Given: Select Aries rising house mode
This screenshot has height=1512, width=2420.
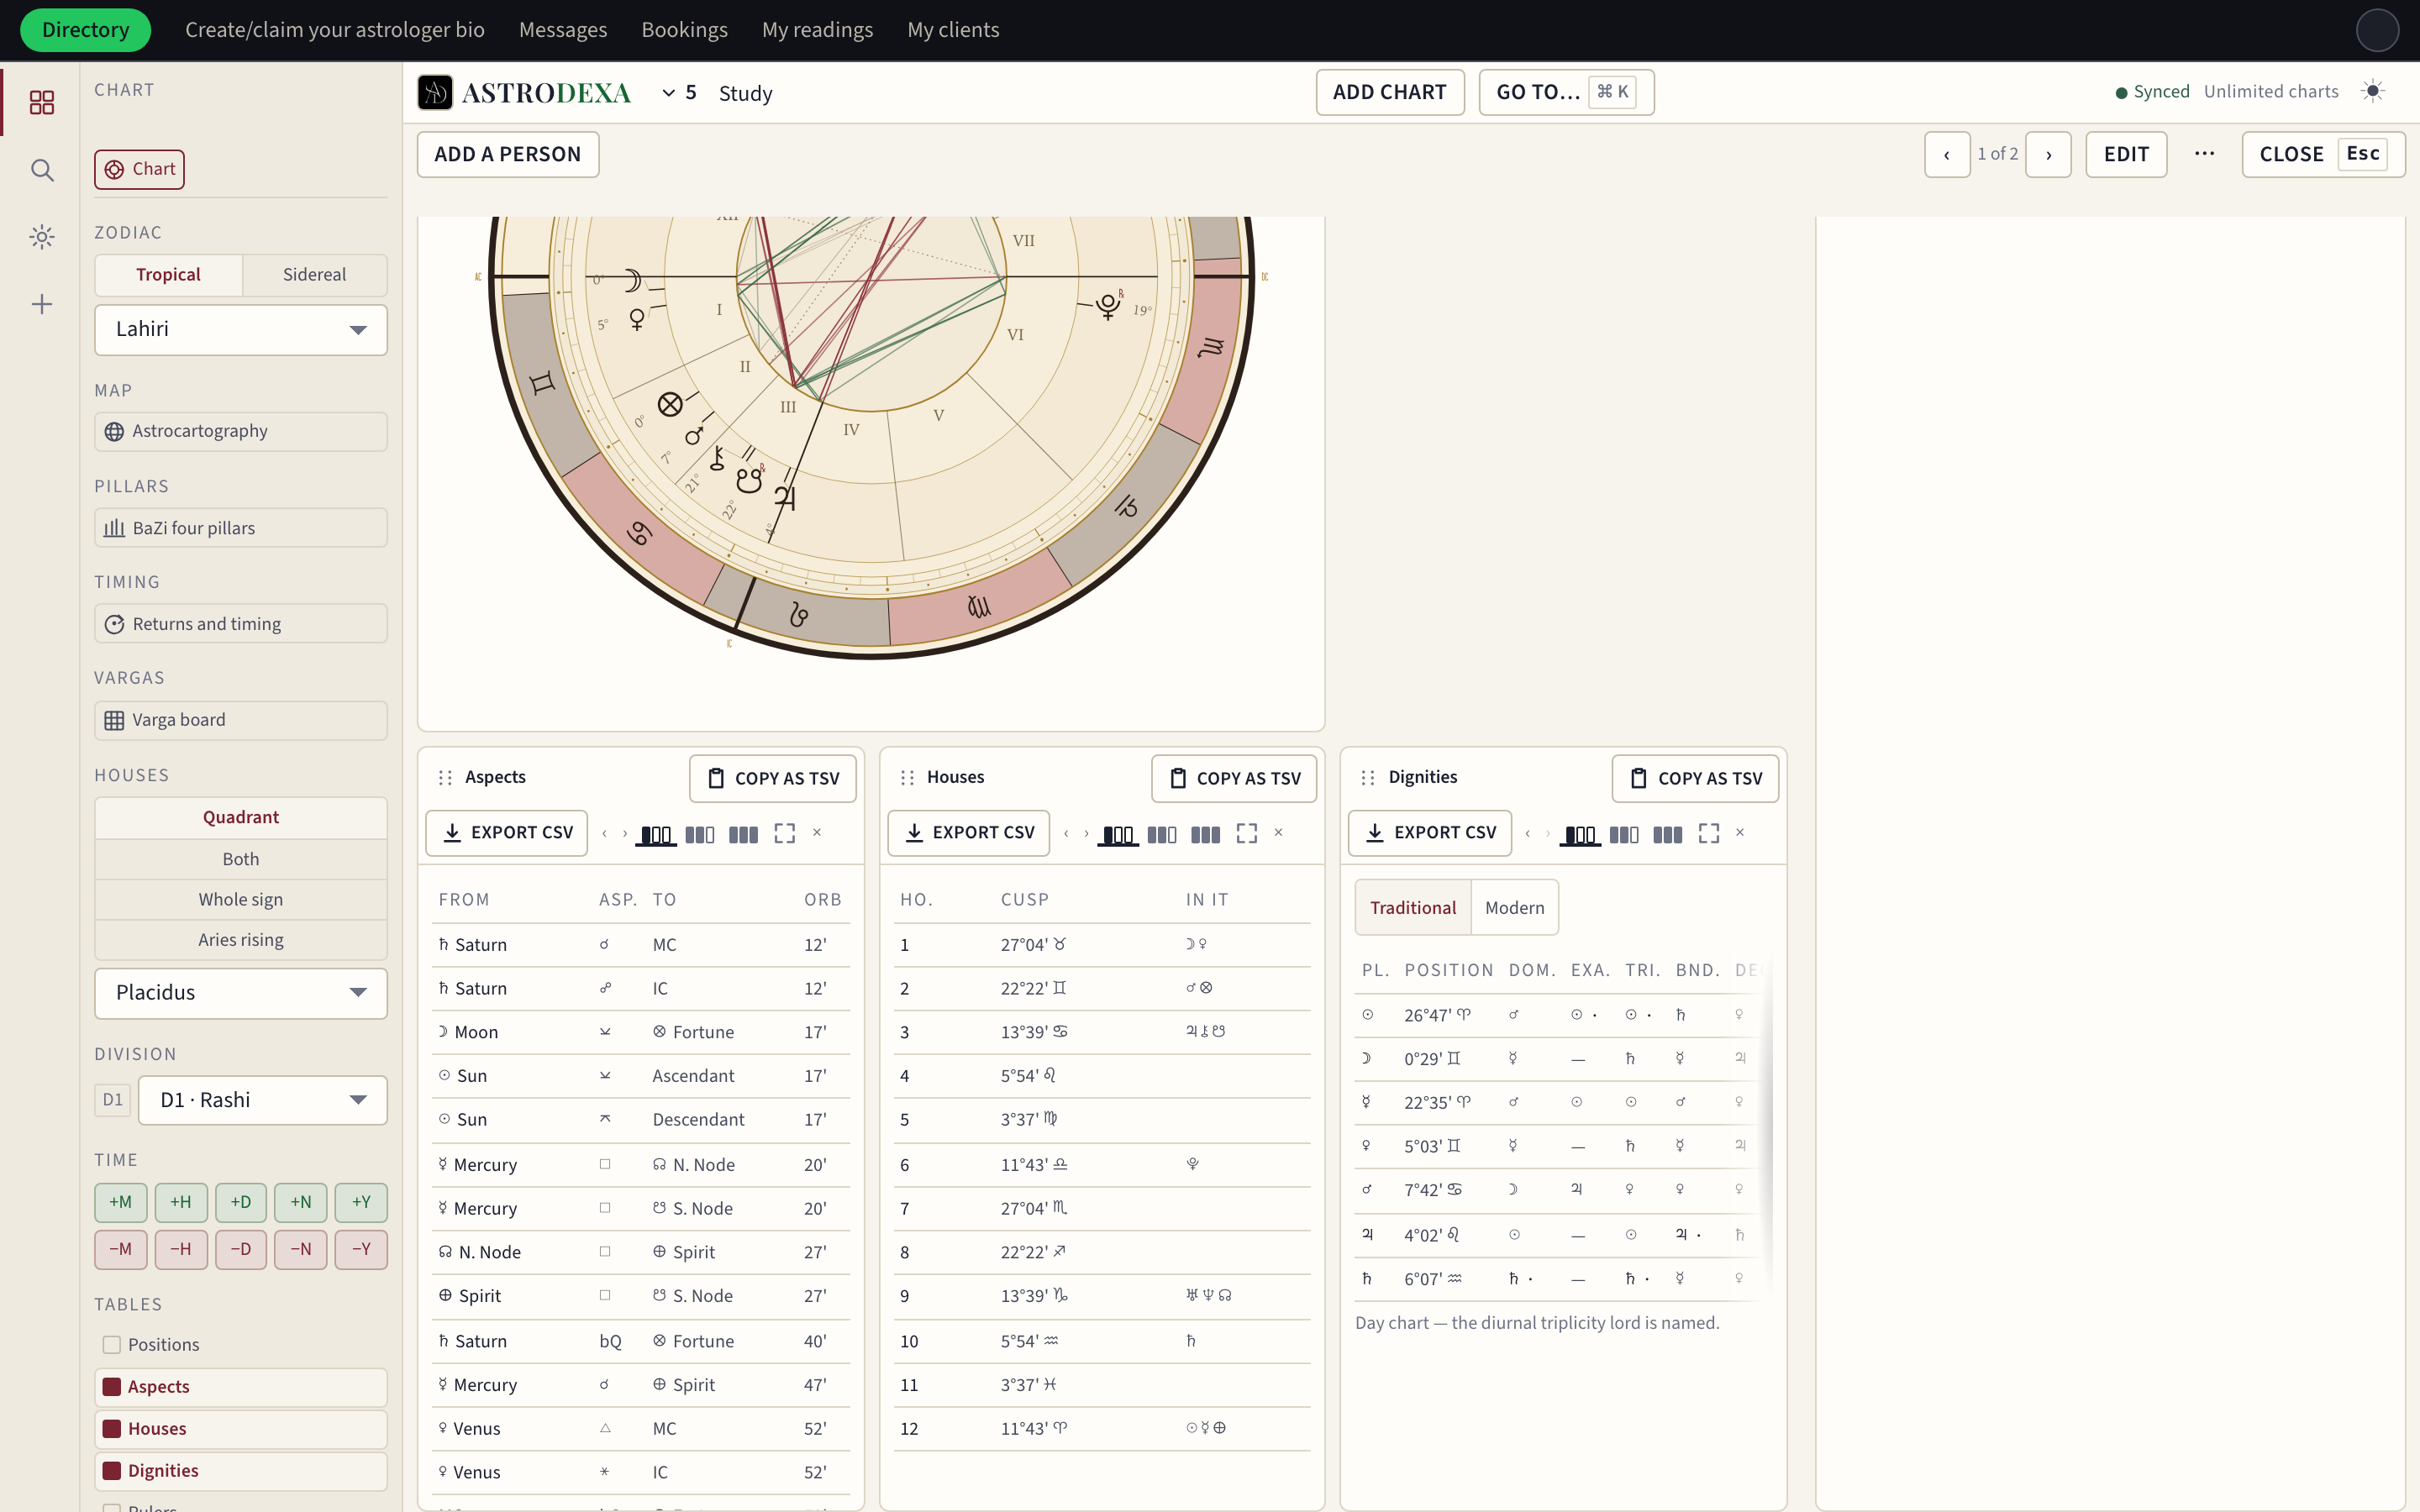Looking at the screenshot, I should coord(240,940).
